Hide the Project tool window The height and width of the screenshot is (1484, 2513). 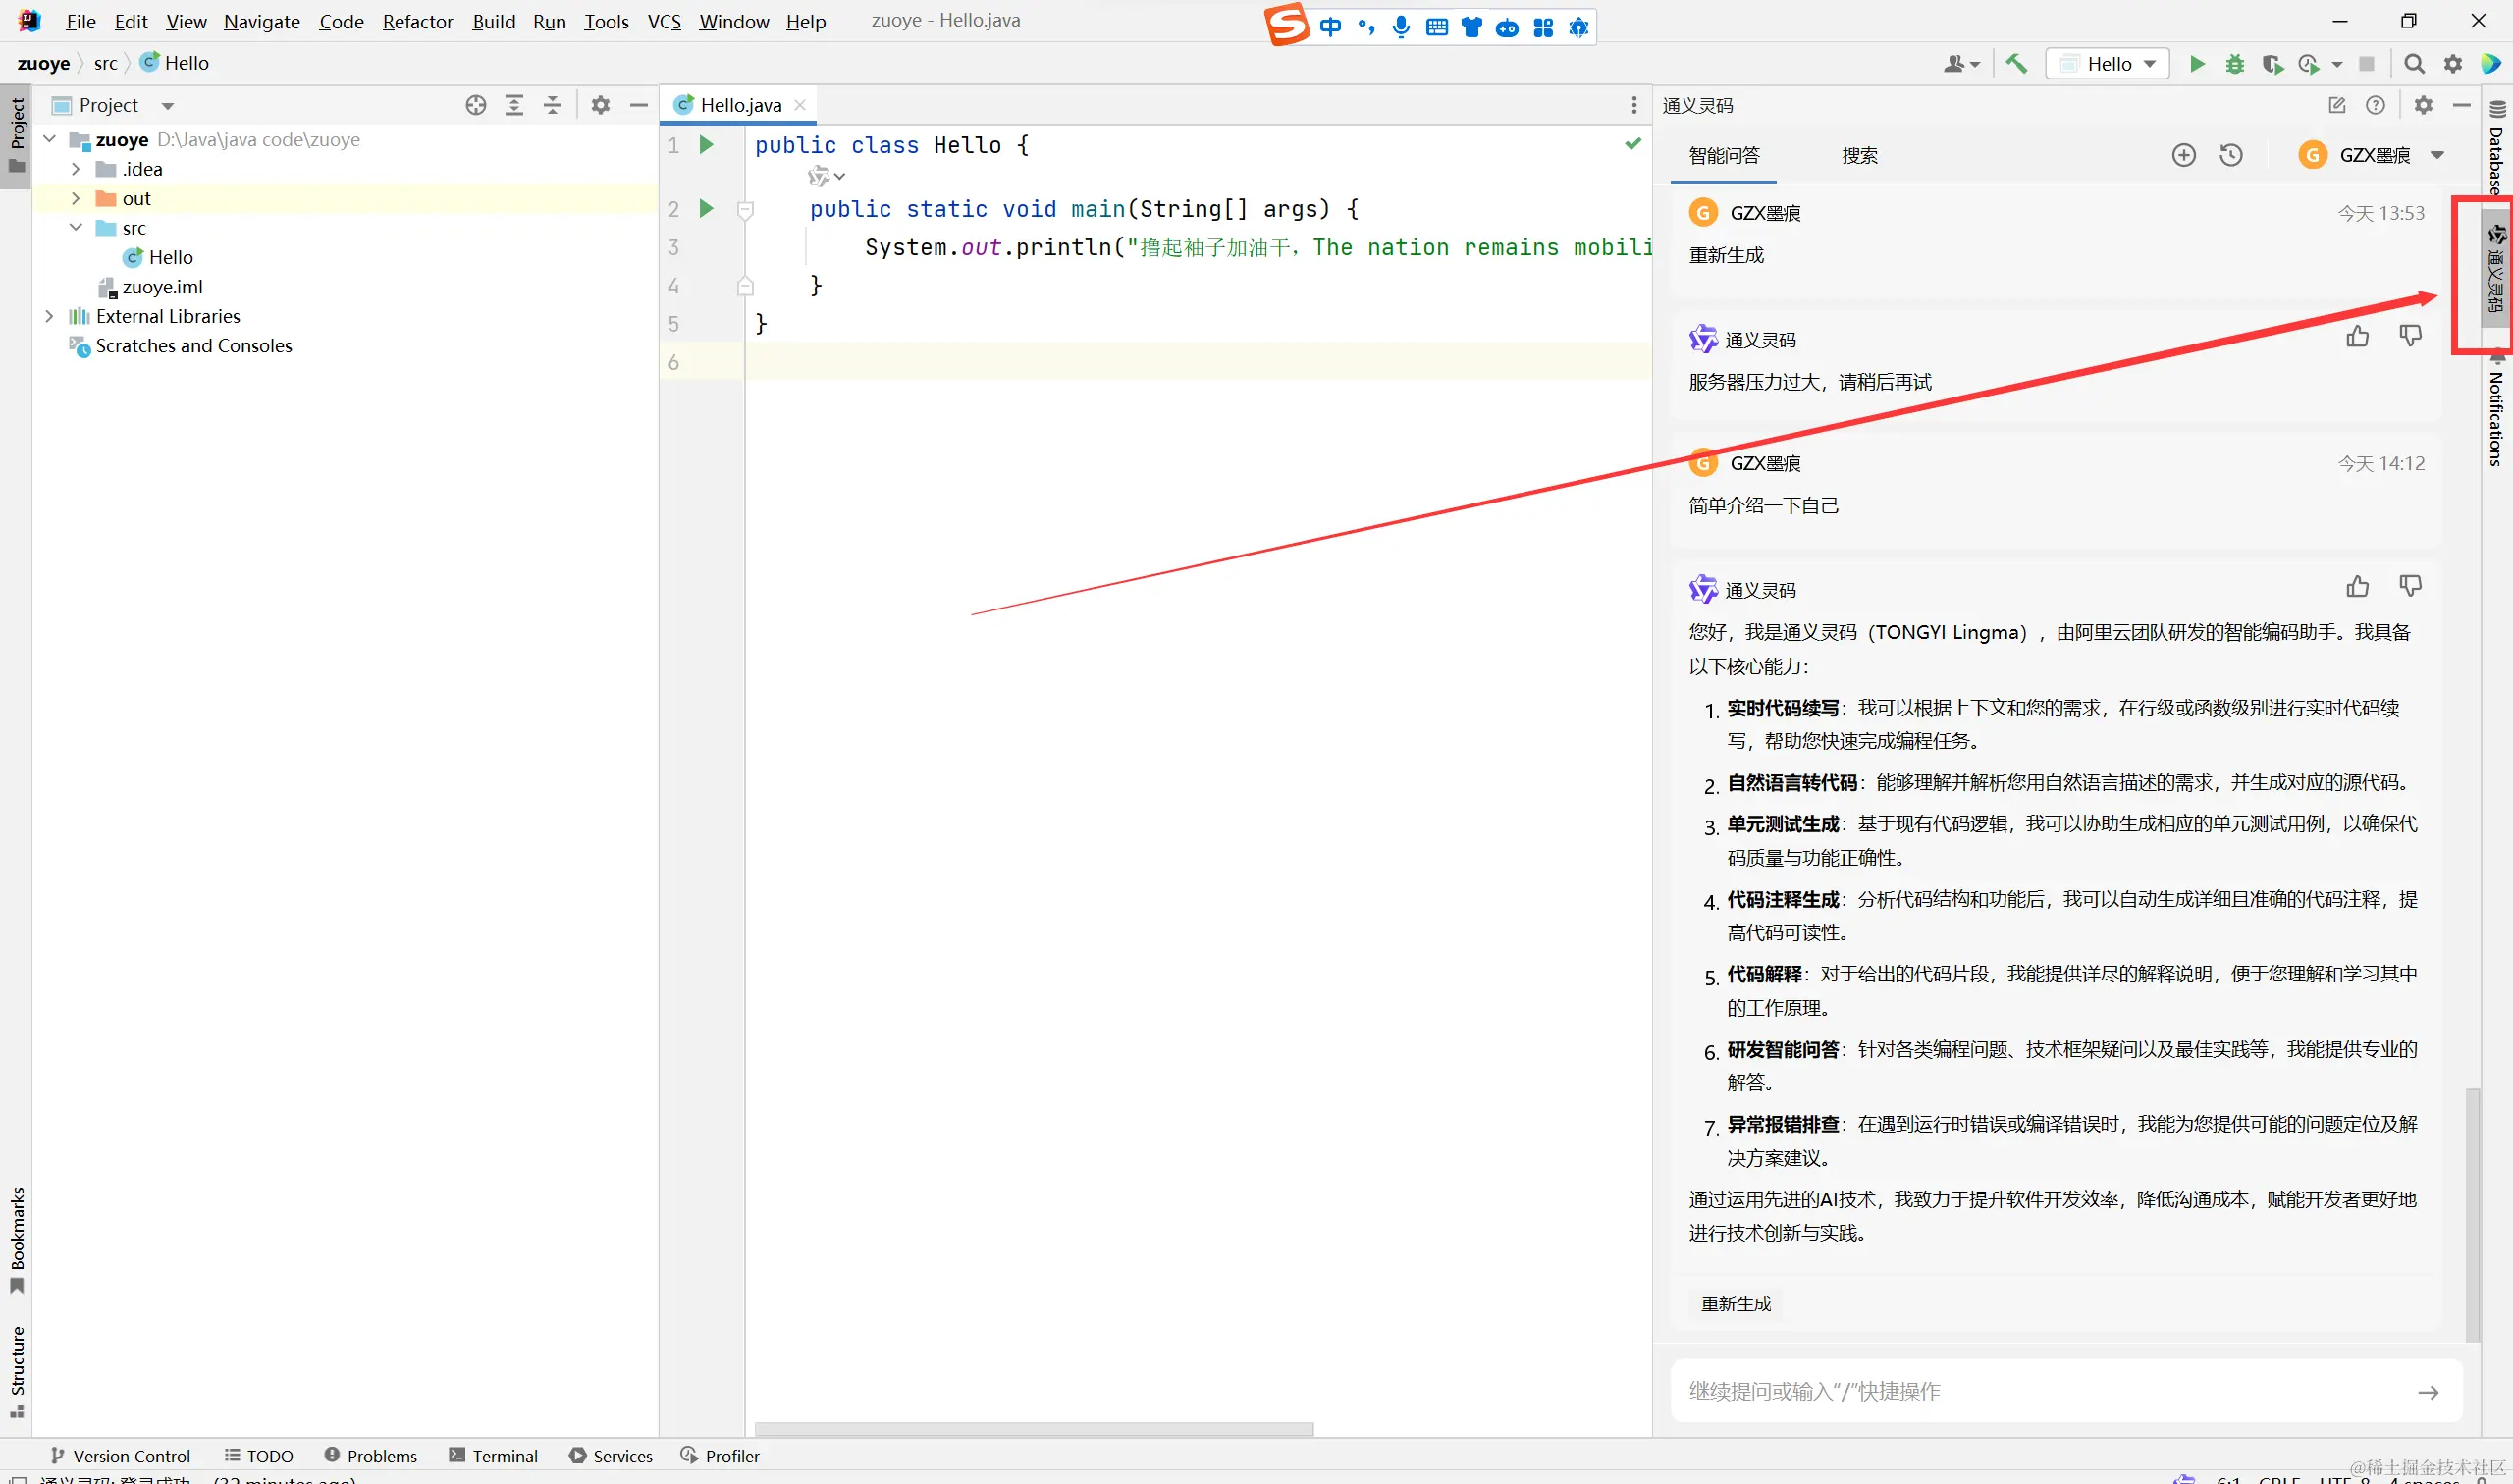click(x=639, y=105)
